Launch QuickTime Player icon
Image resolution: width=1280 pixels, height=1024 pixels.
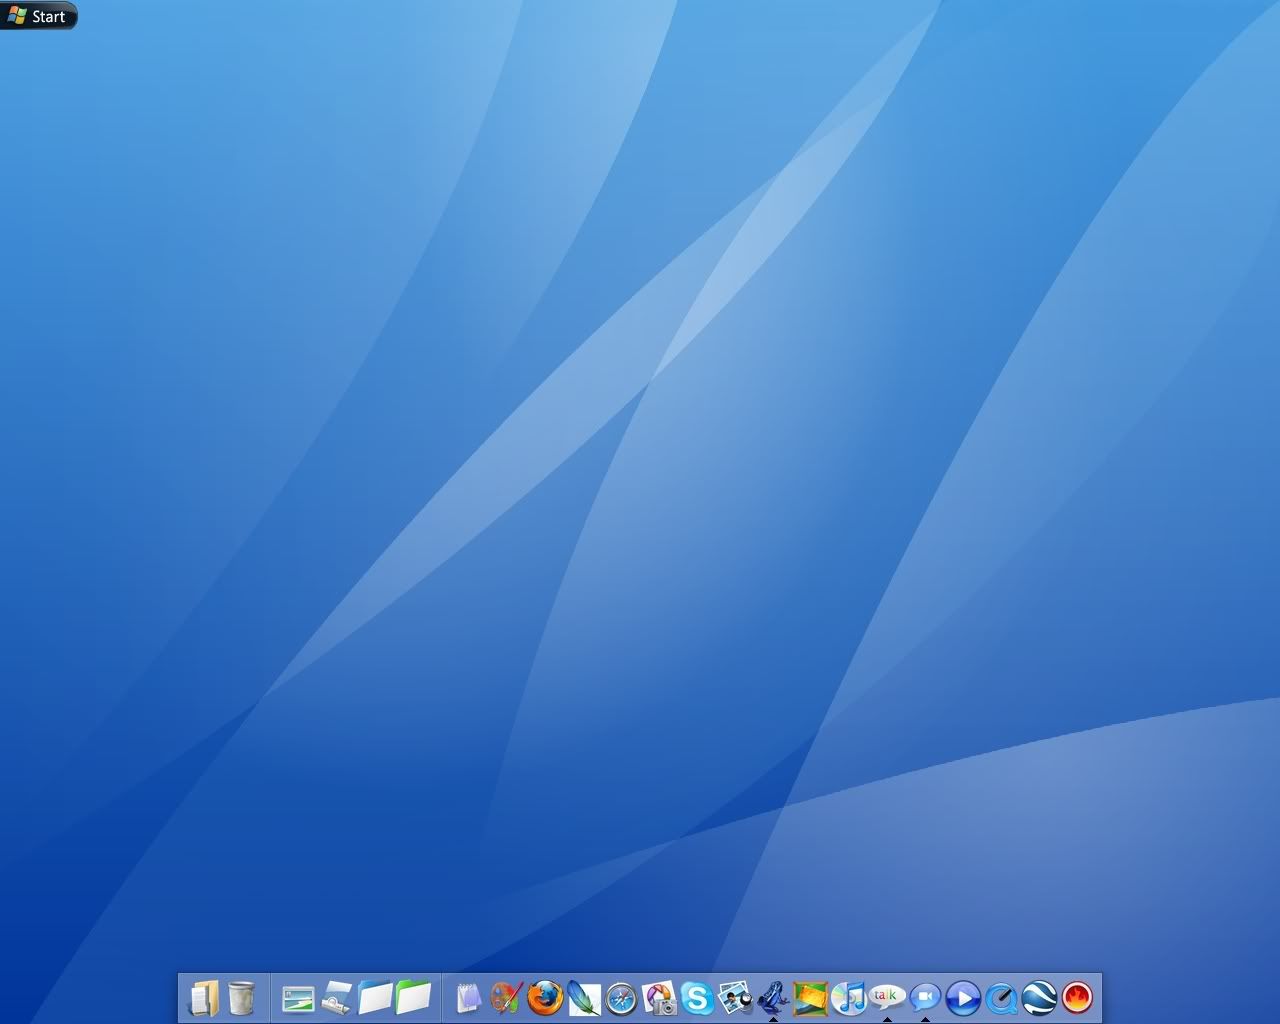point(1001,998)
